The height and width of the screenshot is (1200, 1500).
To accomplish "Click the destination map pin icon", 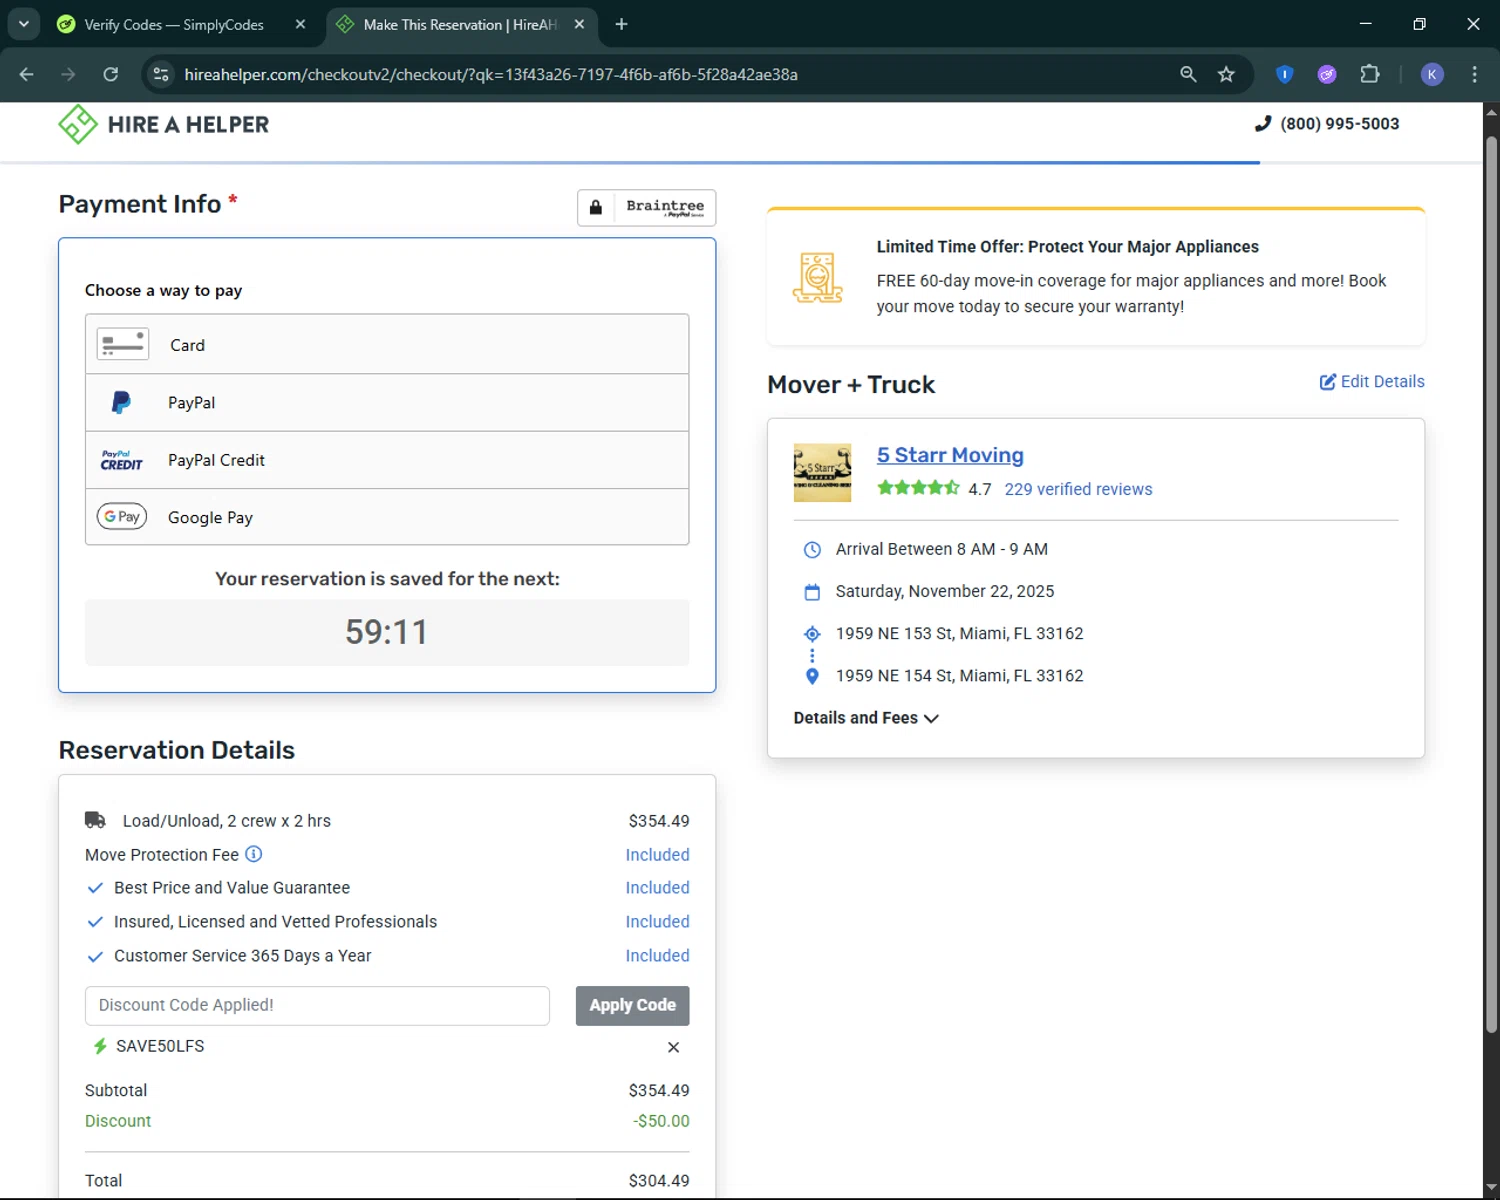I will 812,676.
